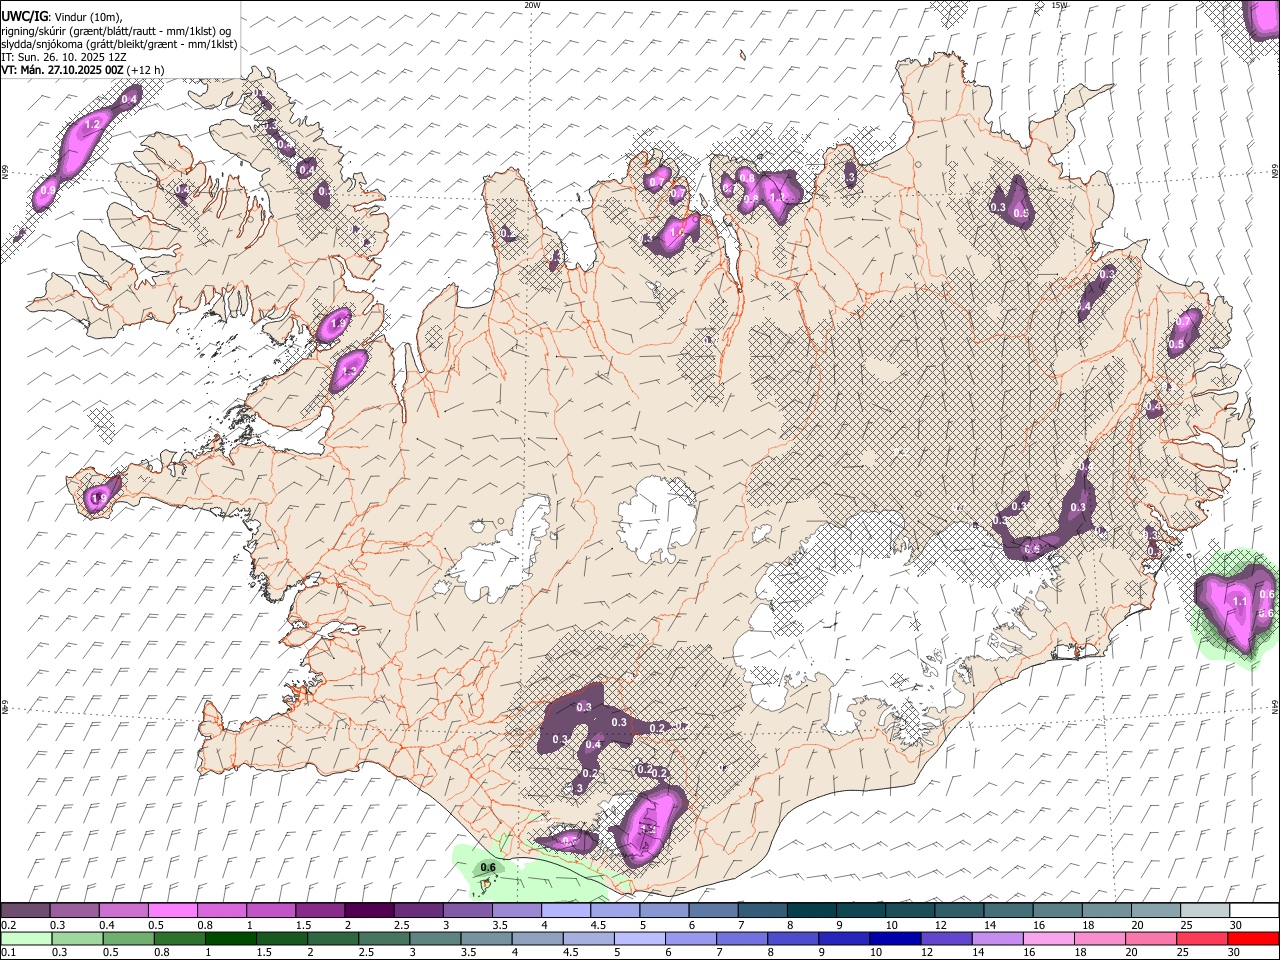Click the 'IT: Sun. 26. 10. 2025 12Z' line

click(63, 57)
